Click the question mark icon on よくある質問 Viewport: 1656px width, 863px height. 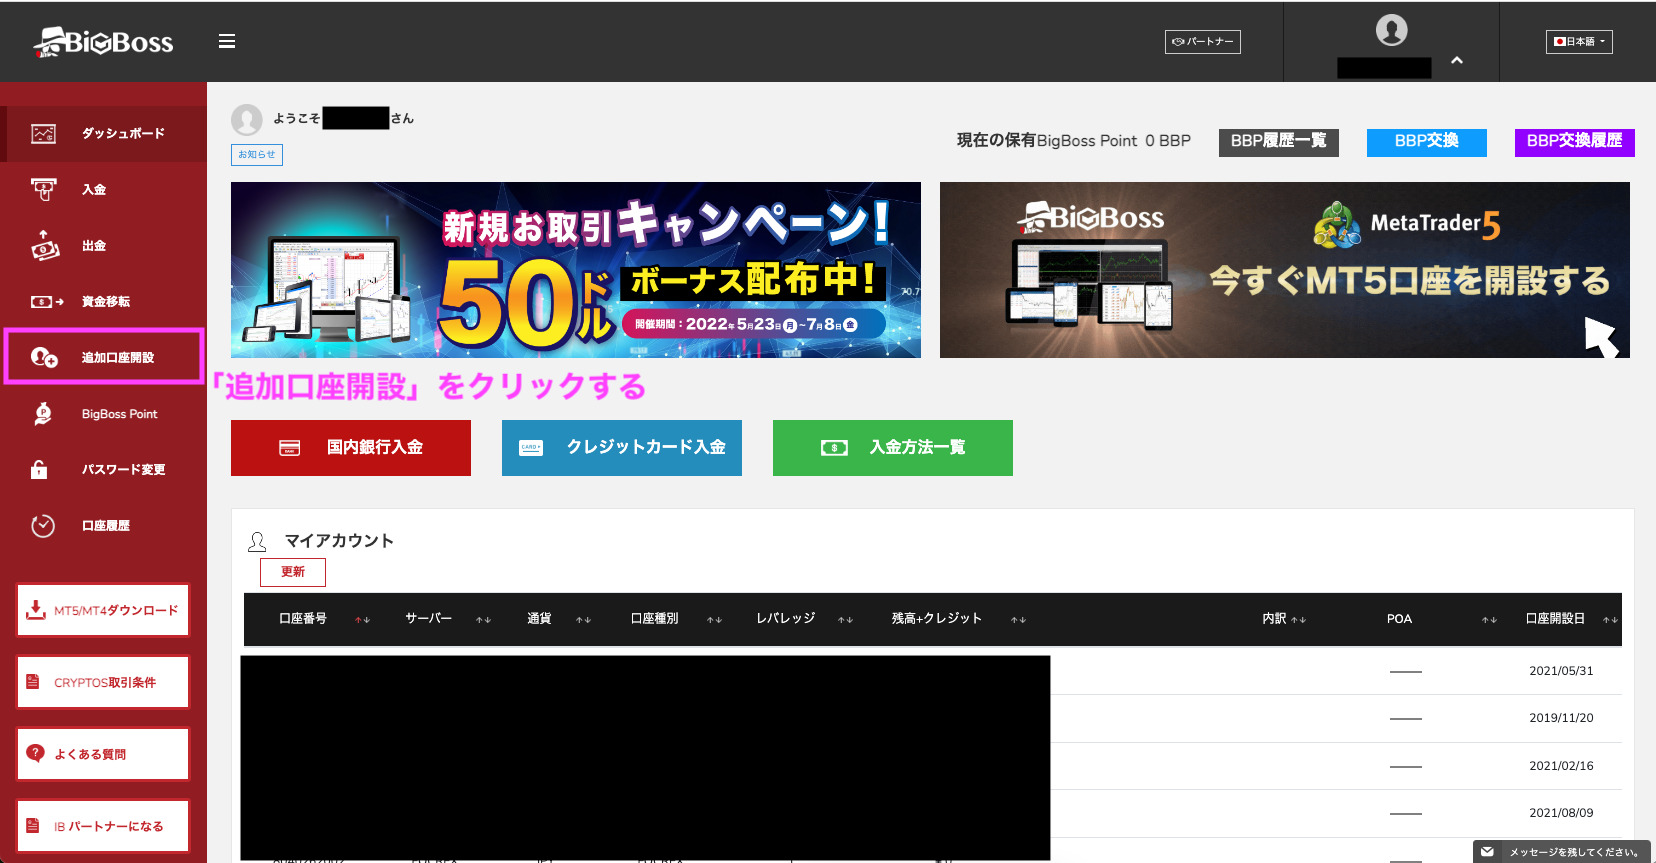(x=36, y=753)
